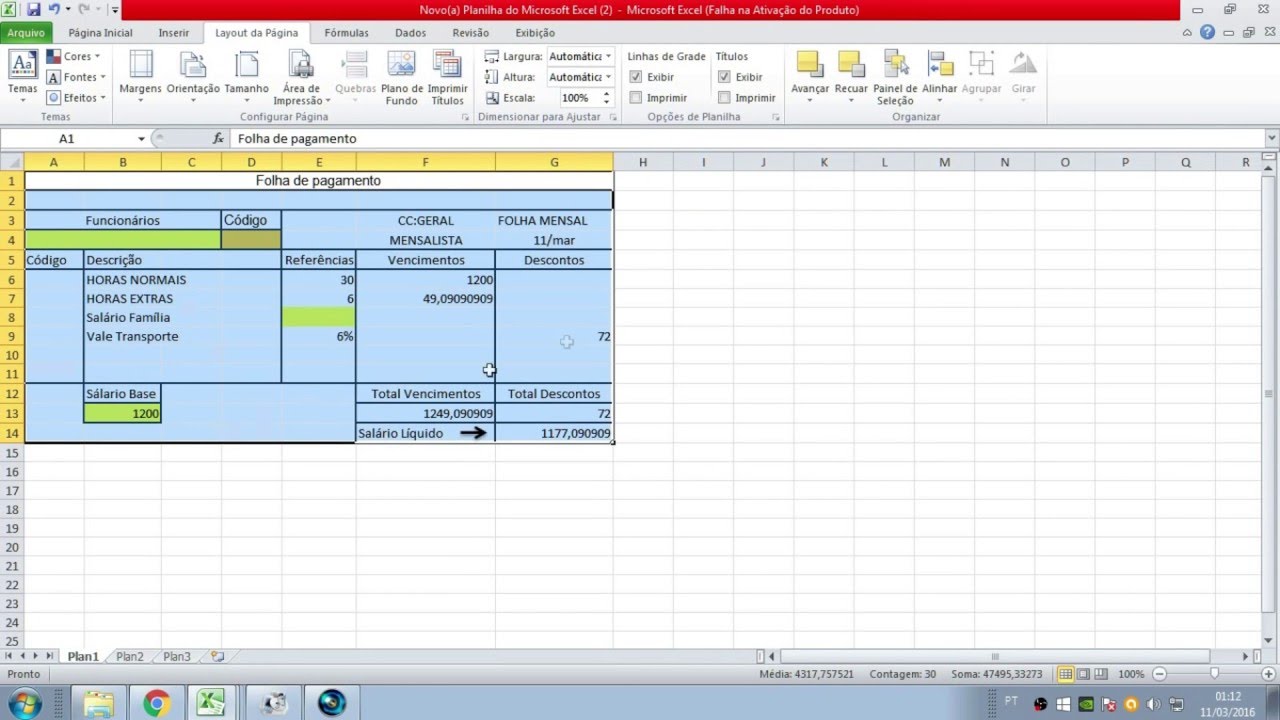Click the insert function fx icon
The width and height of the screenshot is (1280, 720).
(x=218, y=138)
